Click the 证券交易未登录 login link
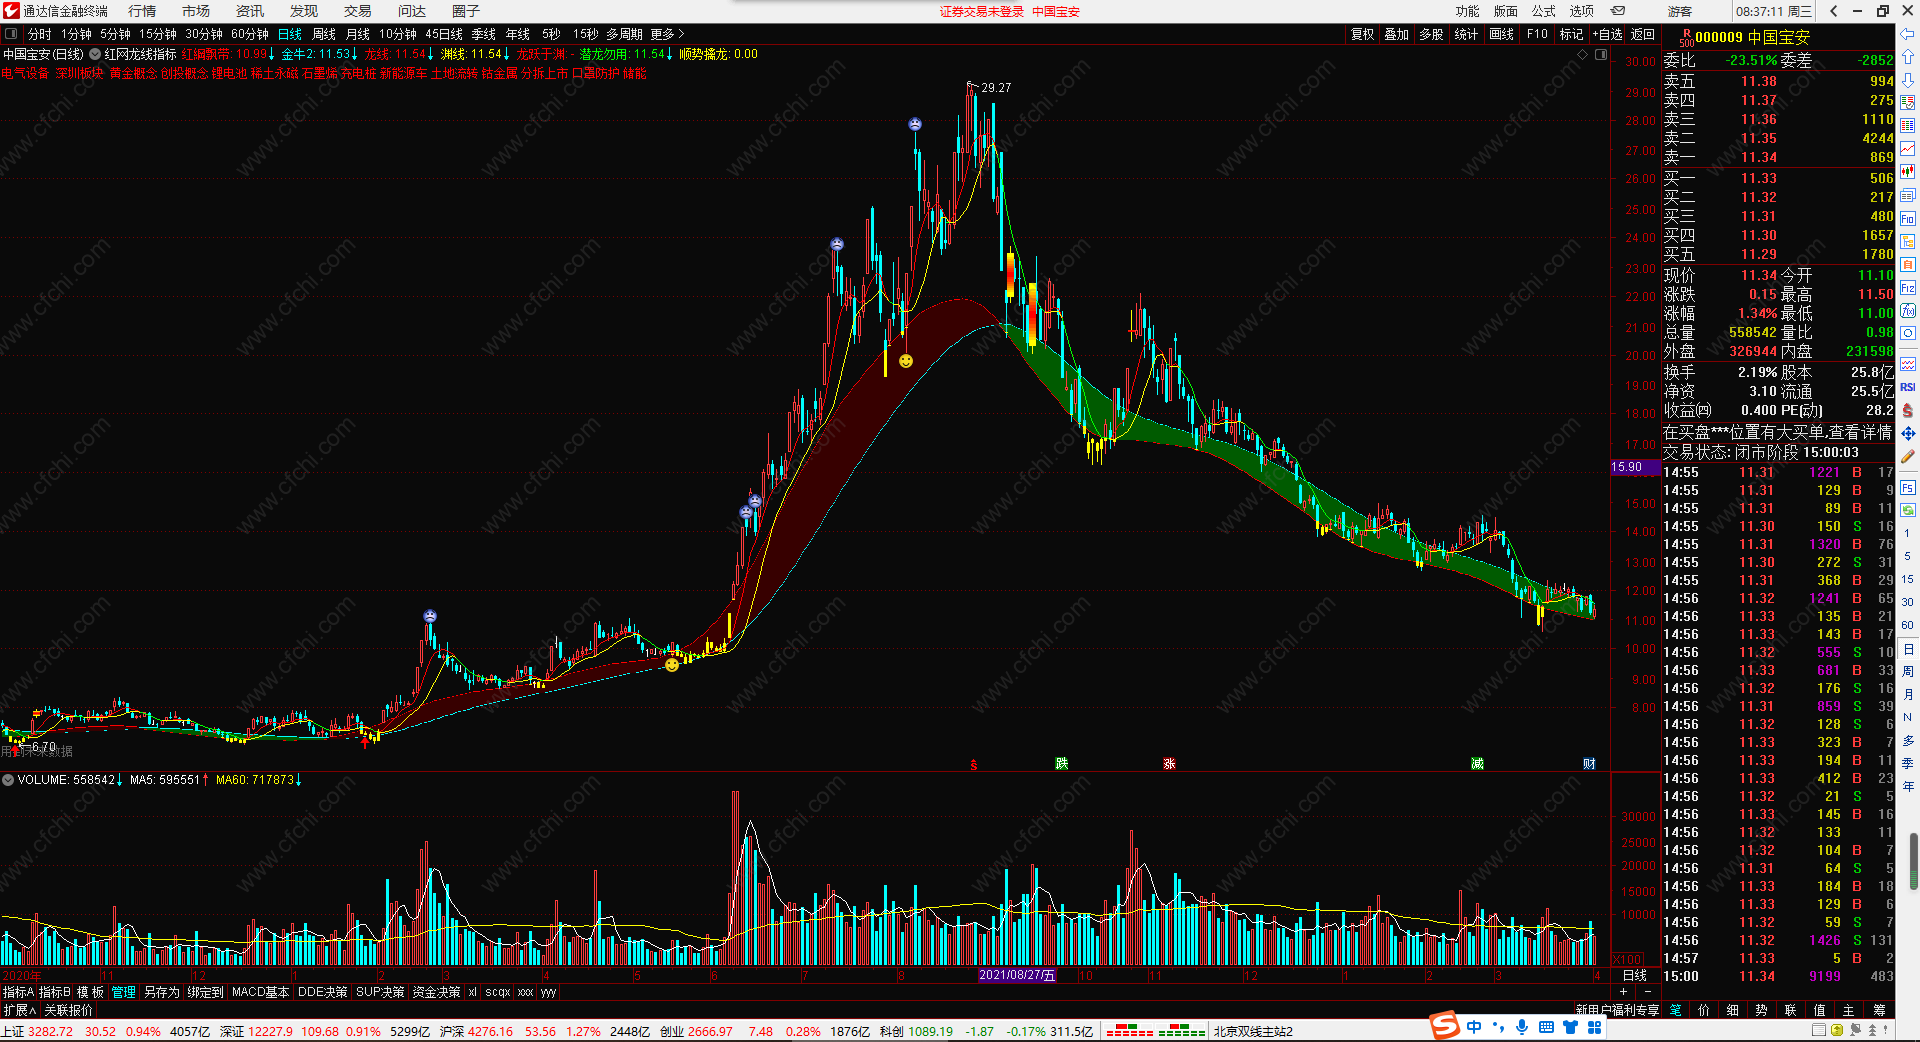This screenshot has height=1042, width=1920. pyautogui.click(x=981, y=11)
